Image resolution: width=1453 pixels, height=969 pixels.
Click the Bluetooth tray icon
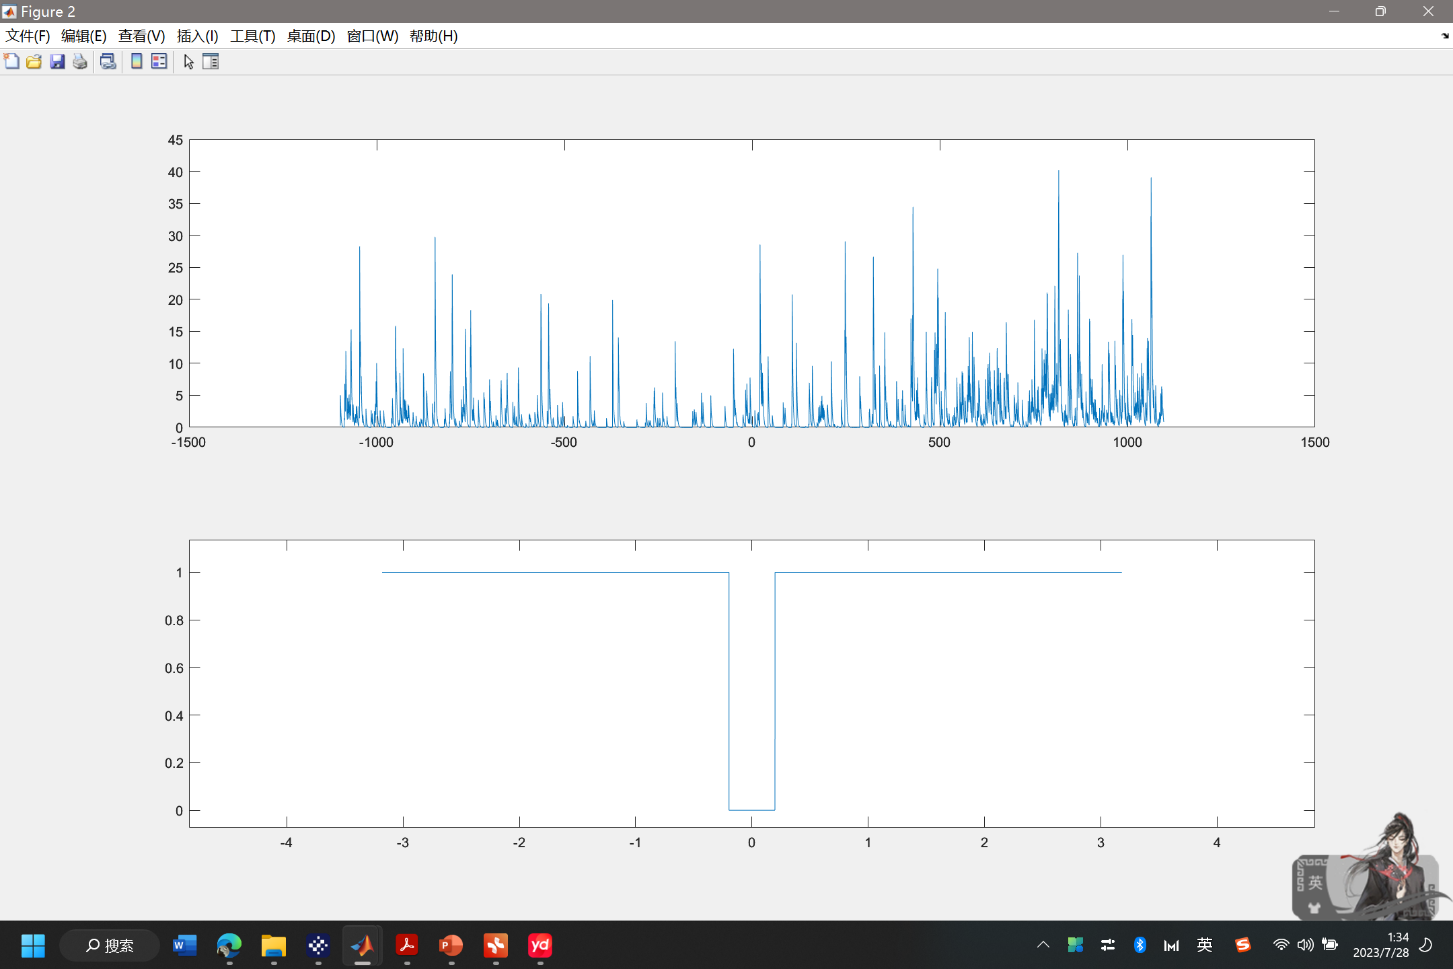pos(1140,945)
